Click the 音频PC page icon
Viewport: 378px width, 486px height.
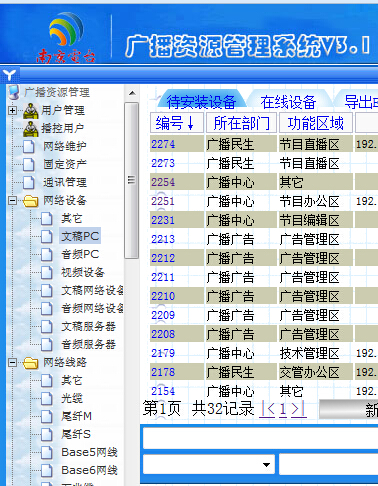coord(47,255)
